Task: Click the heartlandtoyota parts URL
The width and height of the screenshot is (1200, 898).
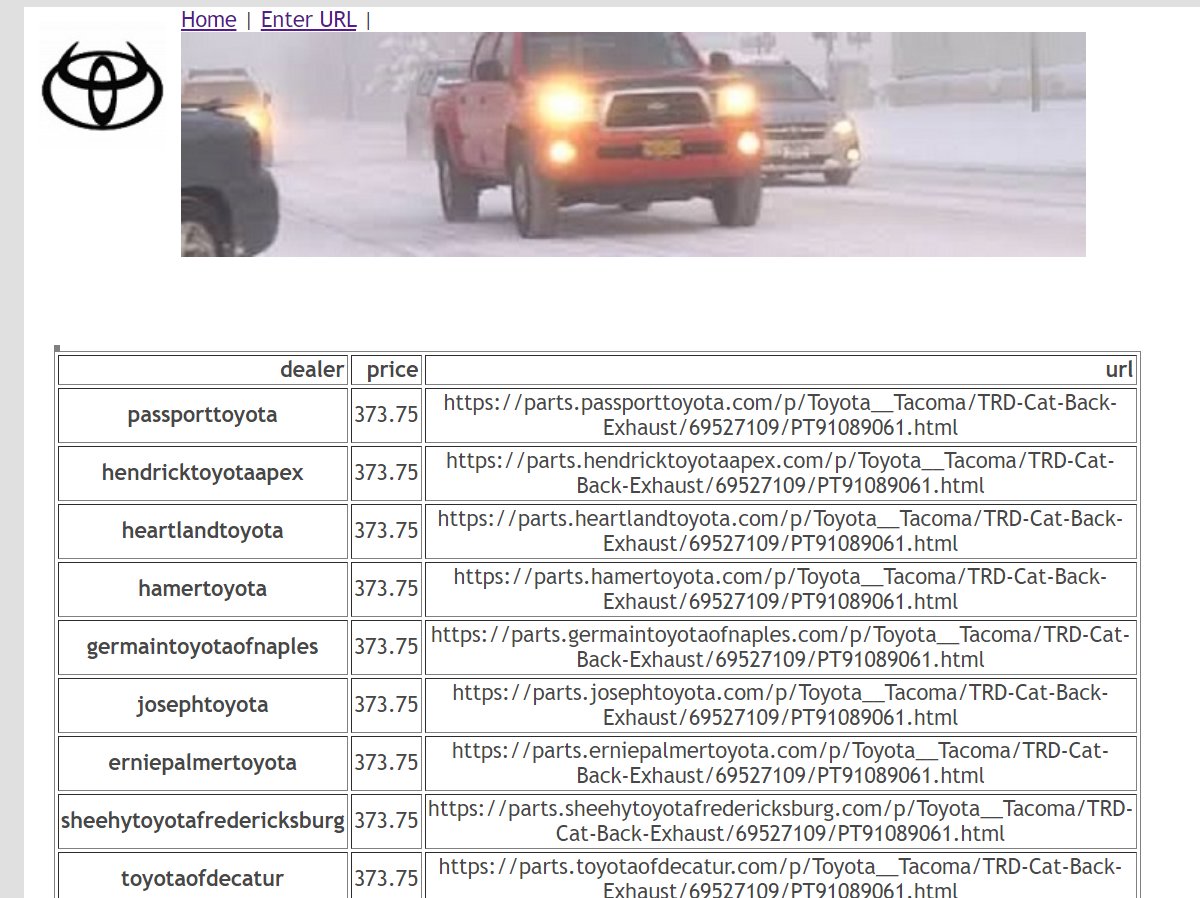Action: [x=781, y=531]
